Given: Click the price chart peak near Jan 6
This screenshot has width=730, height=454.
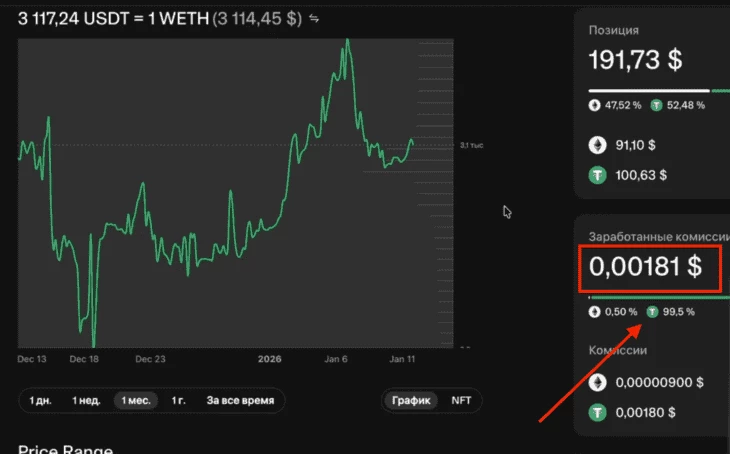Looking at the screenshot, I should tap(347, 42).
